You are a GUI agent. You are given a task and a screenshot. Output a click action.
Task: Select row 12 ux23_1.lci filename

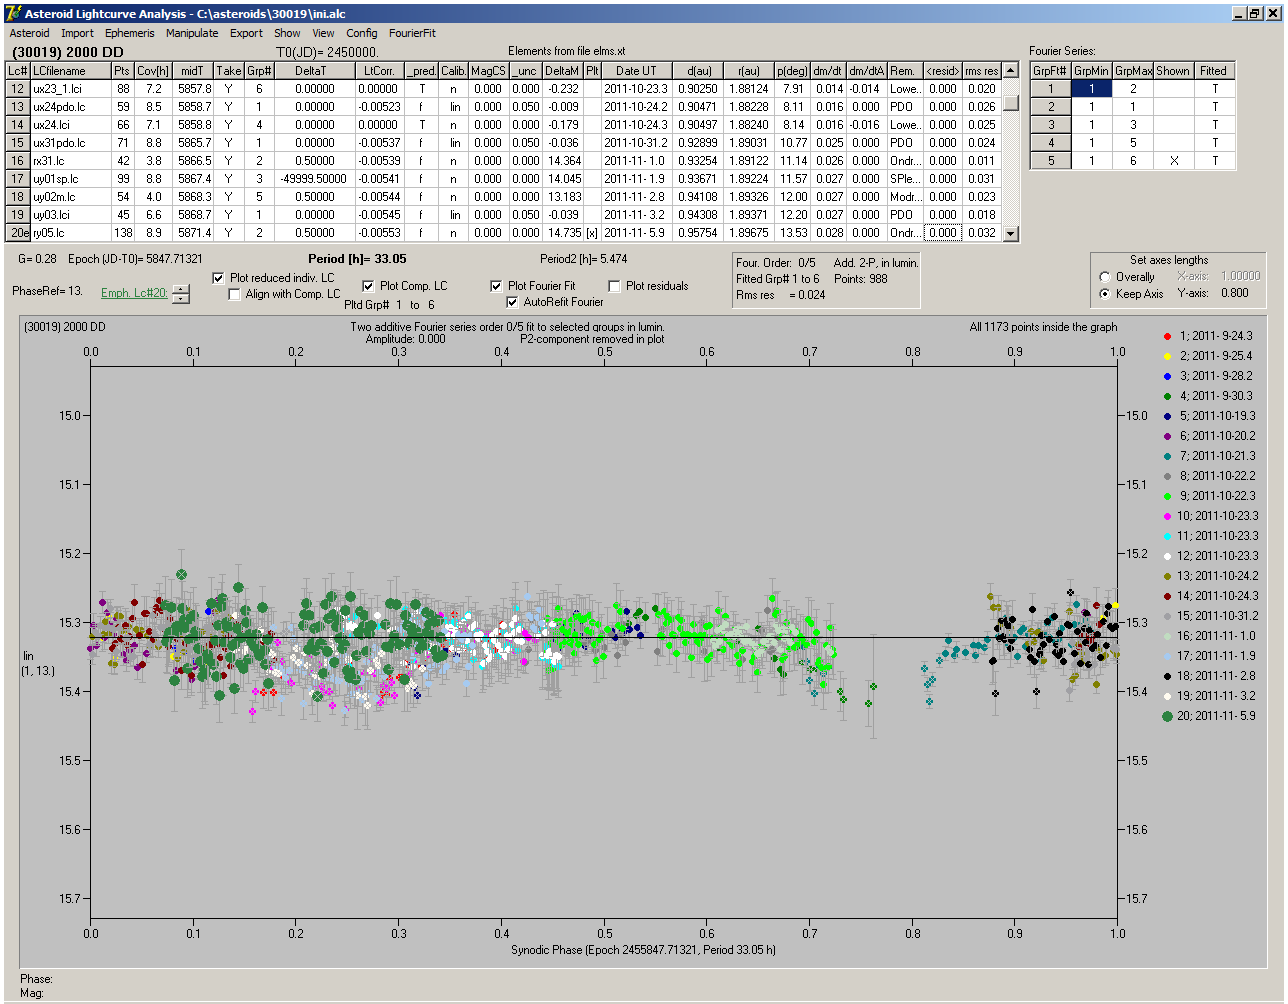[70, 89]
